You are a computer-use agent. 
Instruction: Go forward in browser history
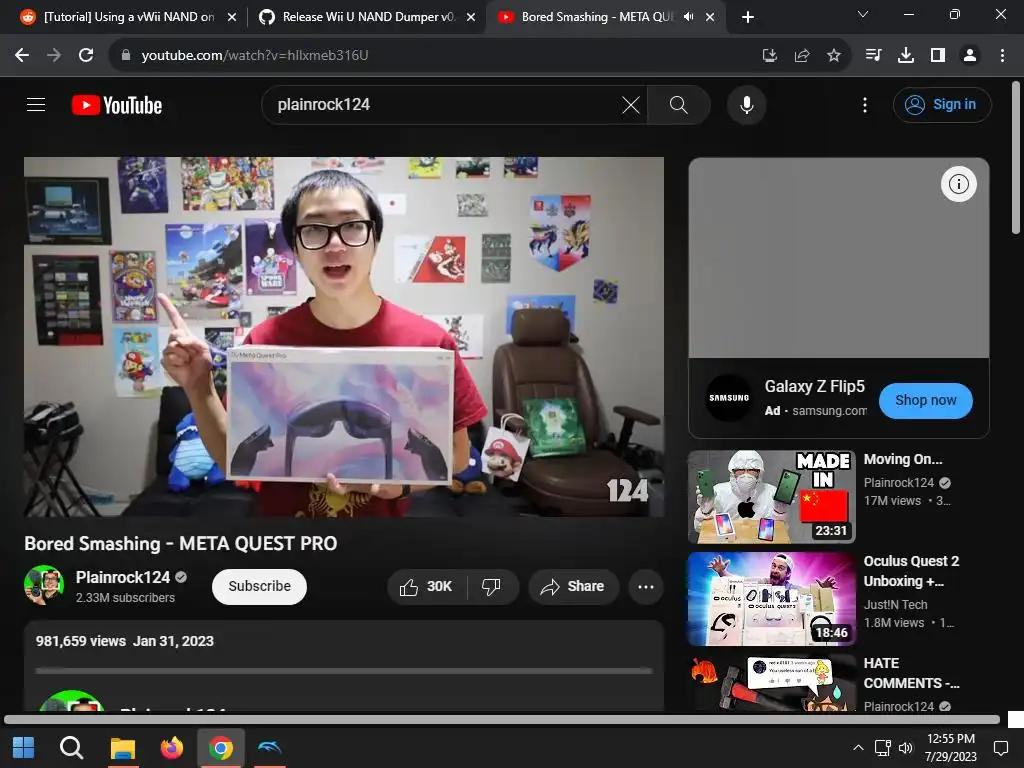click(x=54, y=56)
